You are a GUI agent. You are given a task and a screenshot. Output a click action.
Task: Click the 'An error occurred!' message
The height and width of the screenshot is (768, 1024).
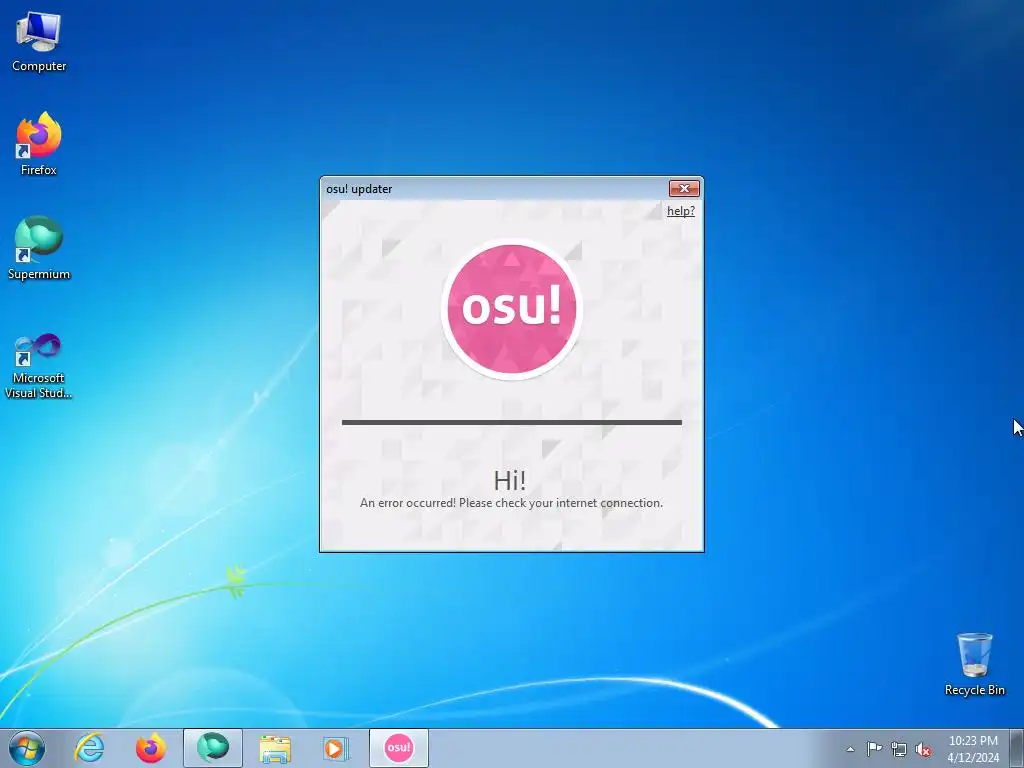click(x=511, y=503)
